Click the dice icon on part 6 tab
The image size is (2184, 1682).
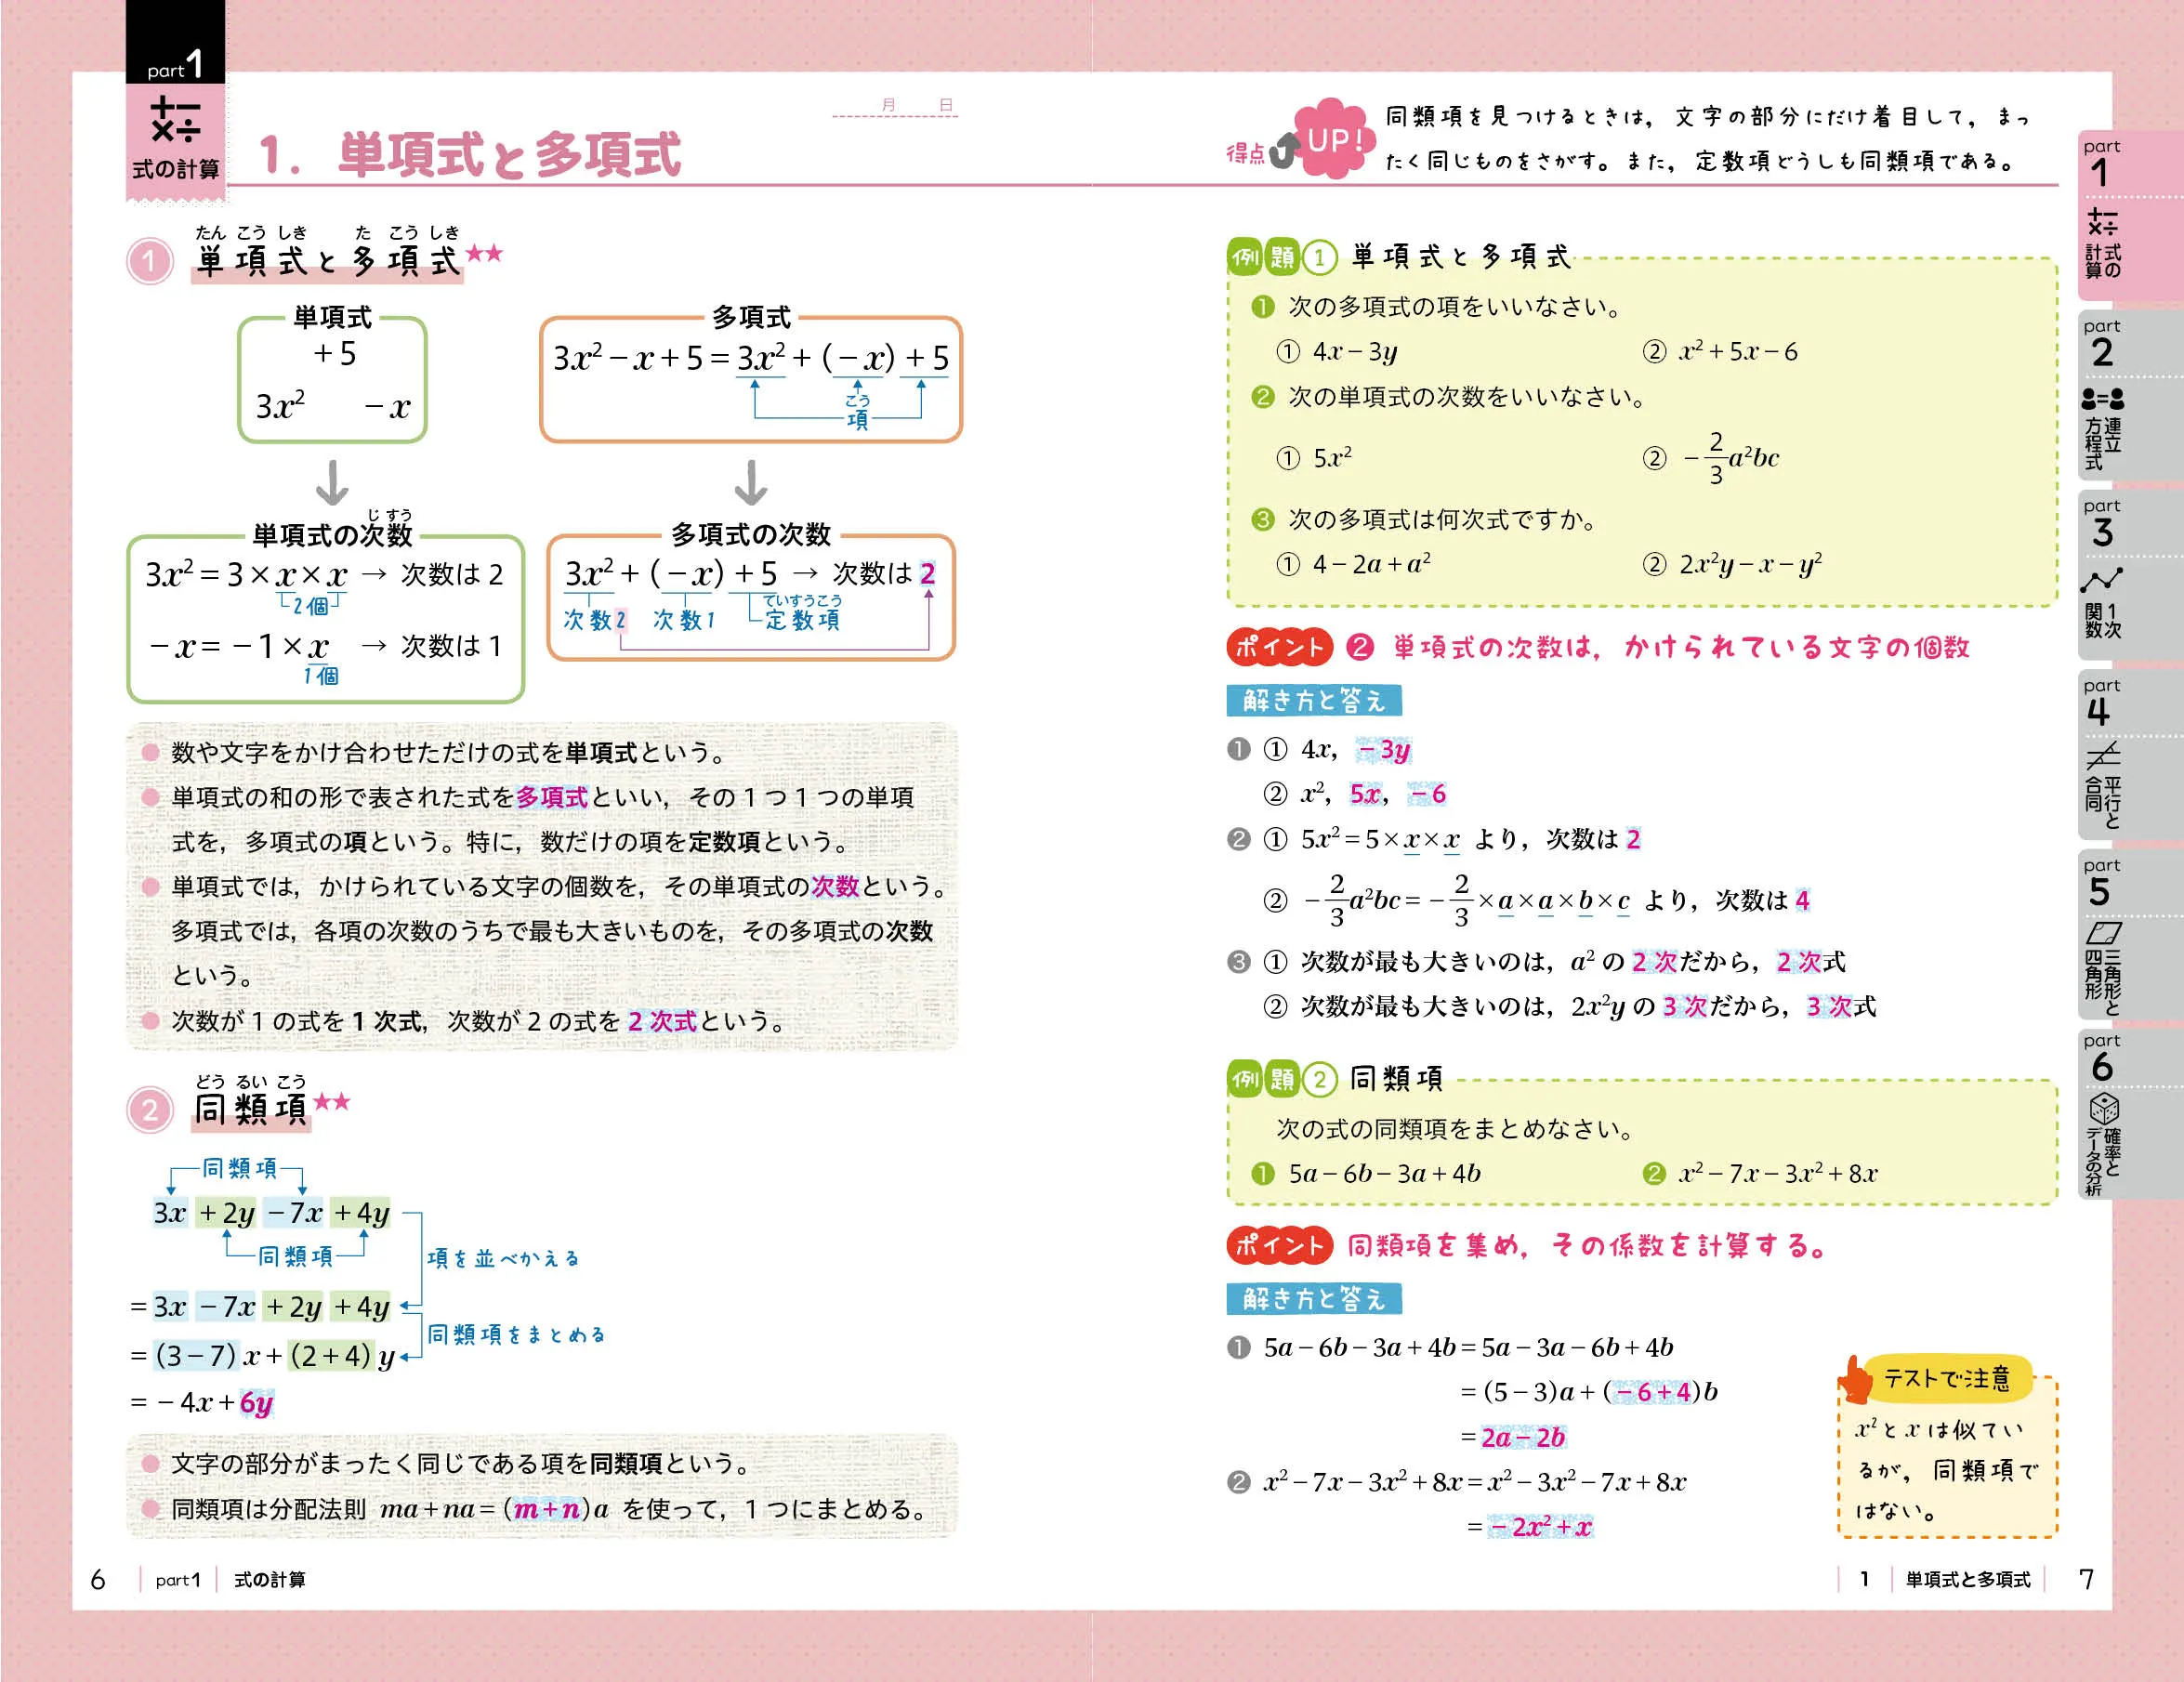pos(2104,1108)
